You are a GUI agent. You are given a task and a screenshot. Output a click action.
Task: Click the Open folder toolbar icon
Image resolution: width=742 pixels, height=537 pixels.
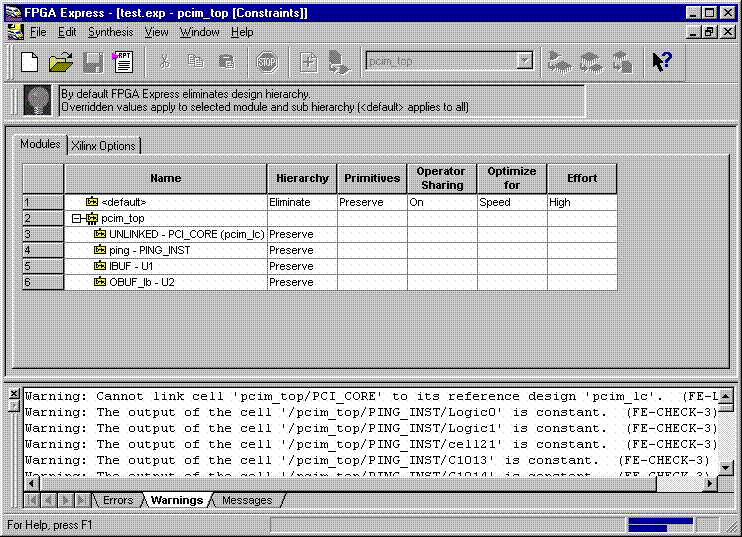(61, 62)
